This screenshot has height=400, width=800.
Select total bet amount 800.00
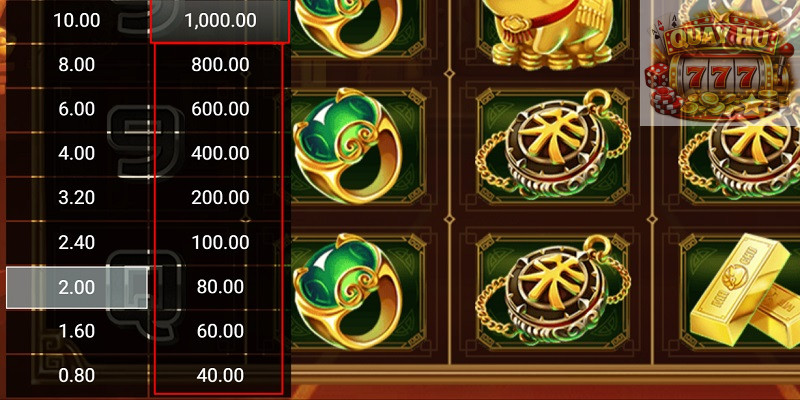coord(220,65)
